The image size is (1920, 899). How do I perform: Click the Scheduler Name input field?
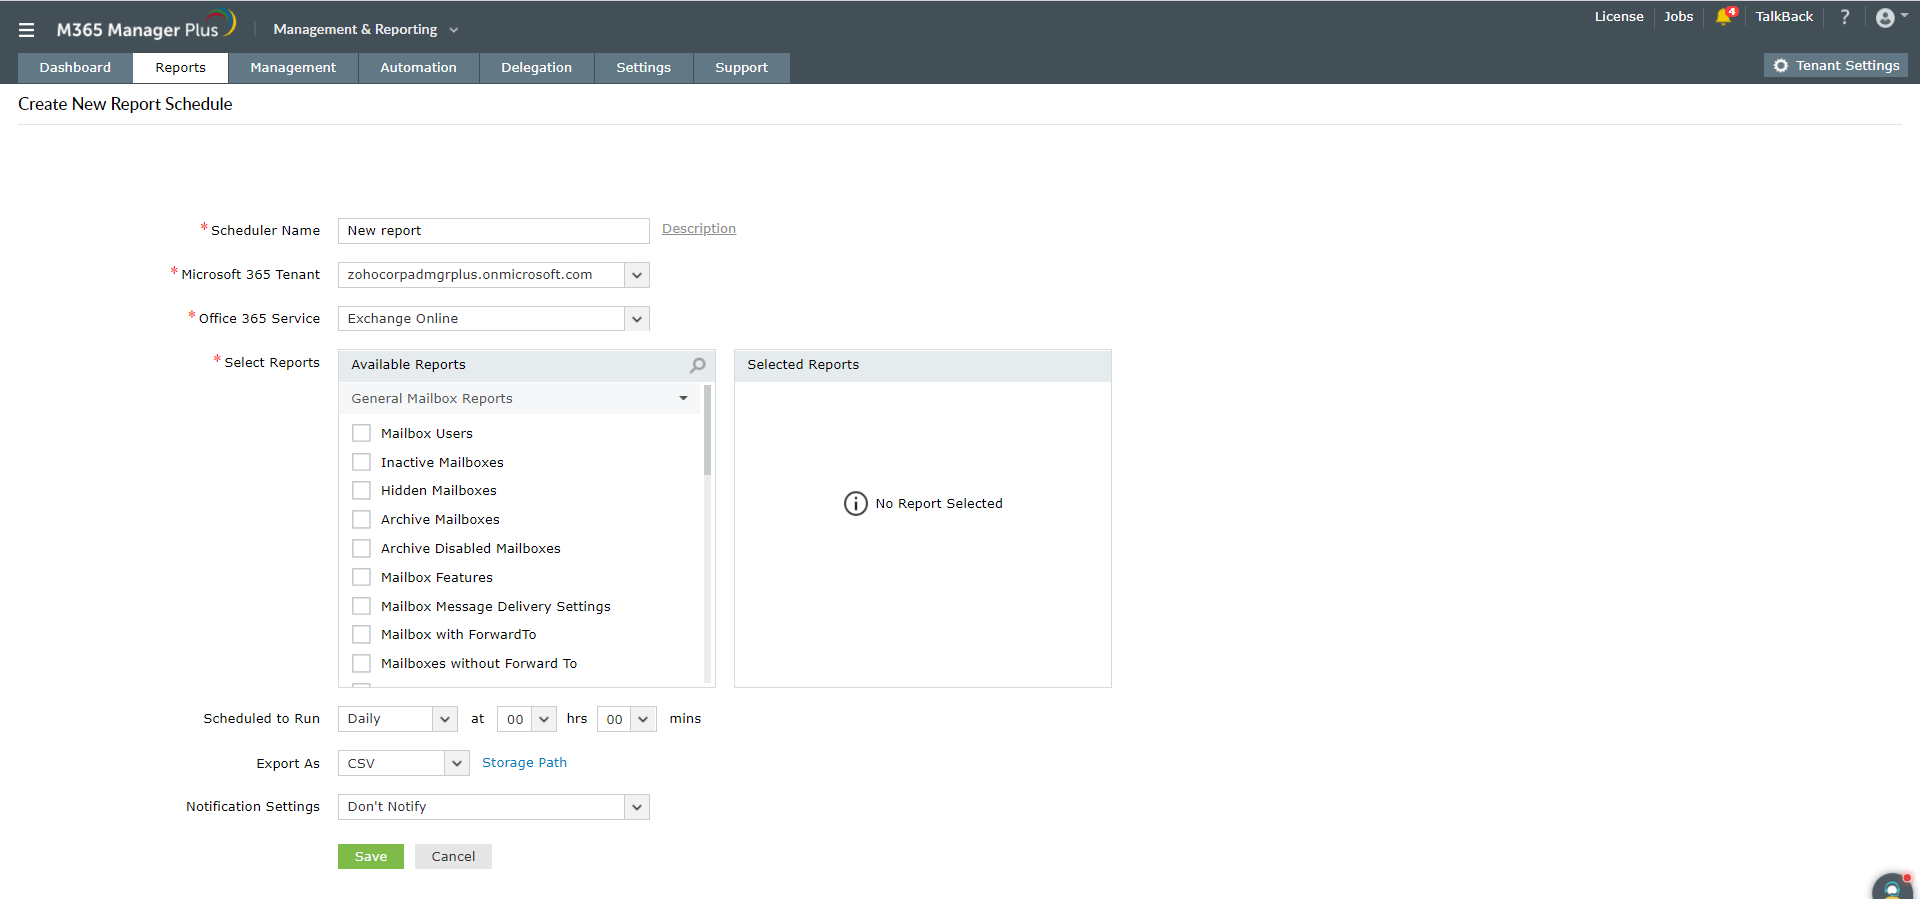point(494,231)
